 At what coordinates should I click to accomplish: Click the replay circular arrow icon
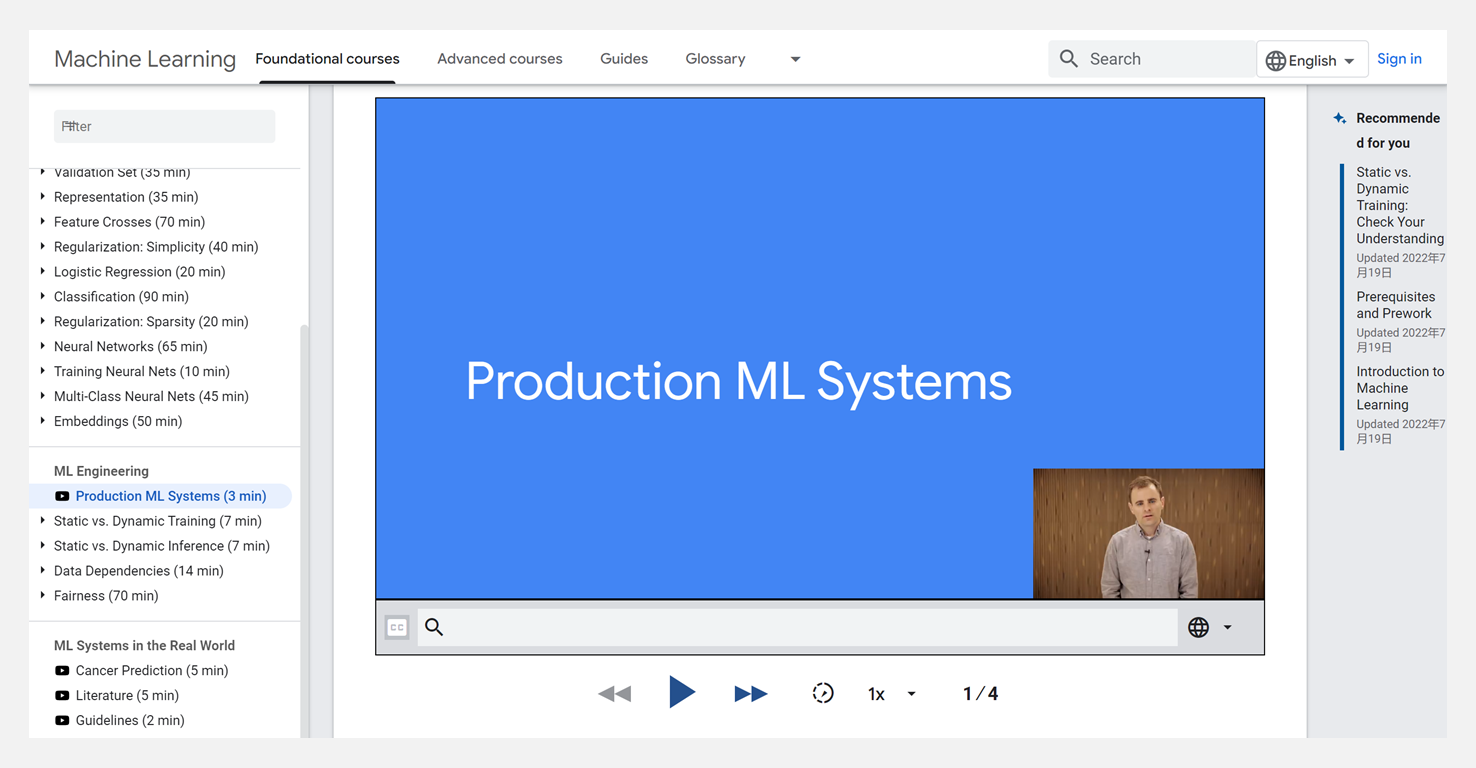823,693
